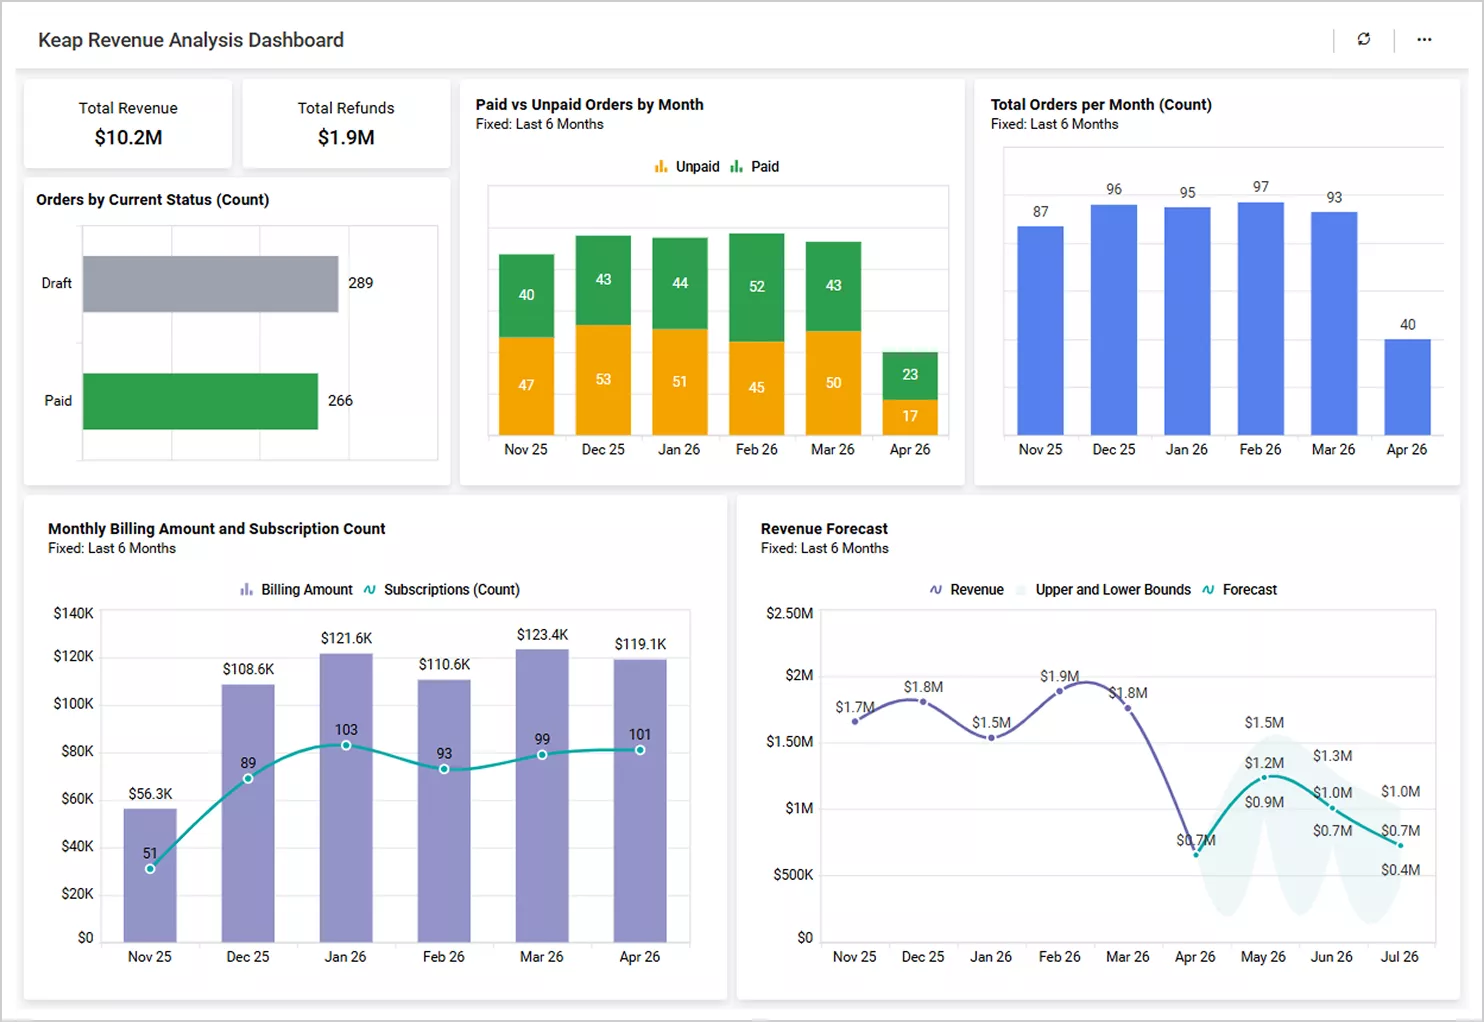The height and width of the screenshot is (1022, 1484).
Task: Click the Dec 25 Paid segment 43
Action: pyautogui.click(x=603, y=280)
